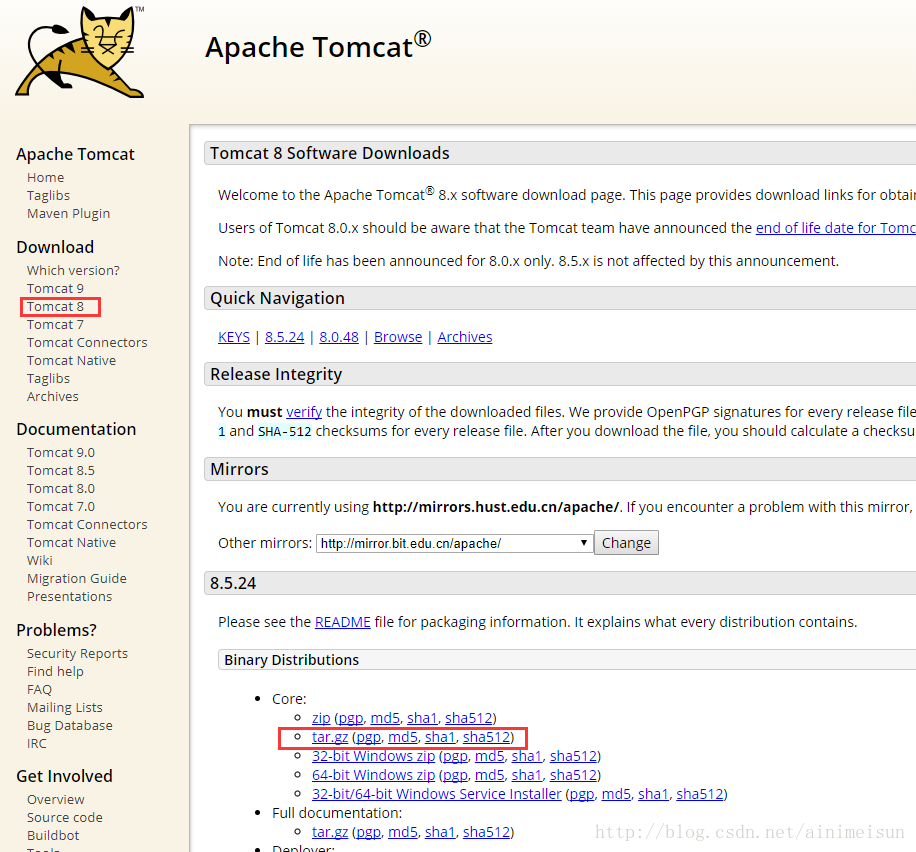This screenshot has width=916, height=852.
Task: Open Taglibs under the Download section
Action: tap(48, 379)
